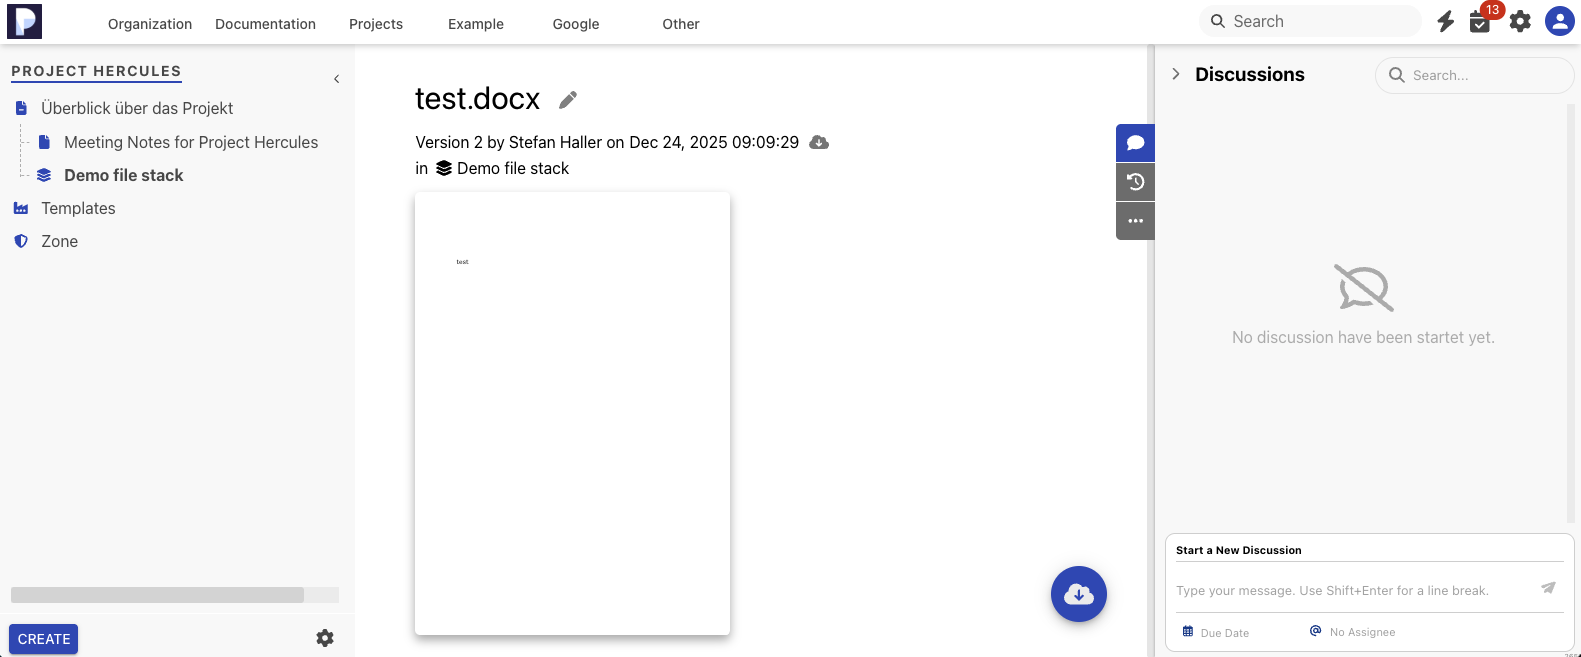Screen dimensions: 1581x657
Task: Collapse the left project sidebar
Action: click(336, 79)
